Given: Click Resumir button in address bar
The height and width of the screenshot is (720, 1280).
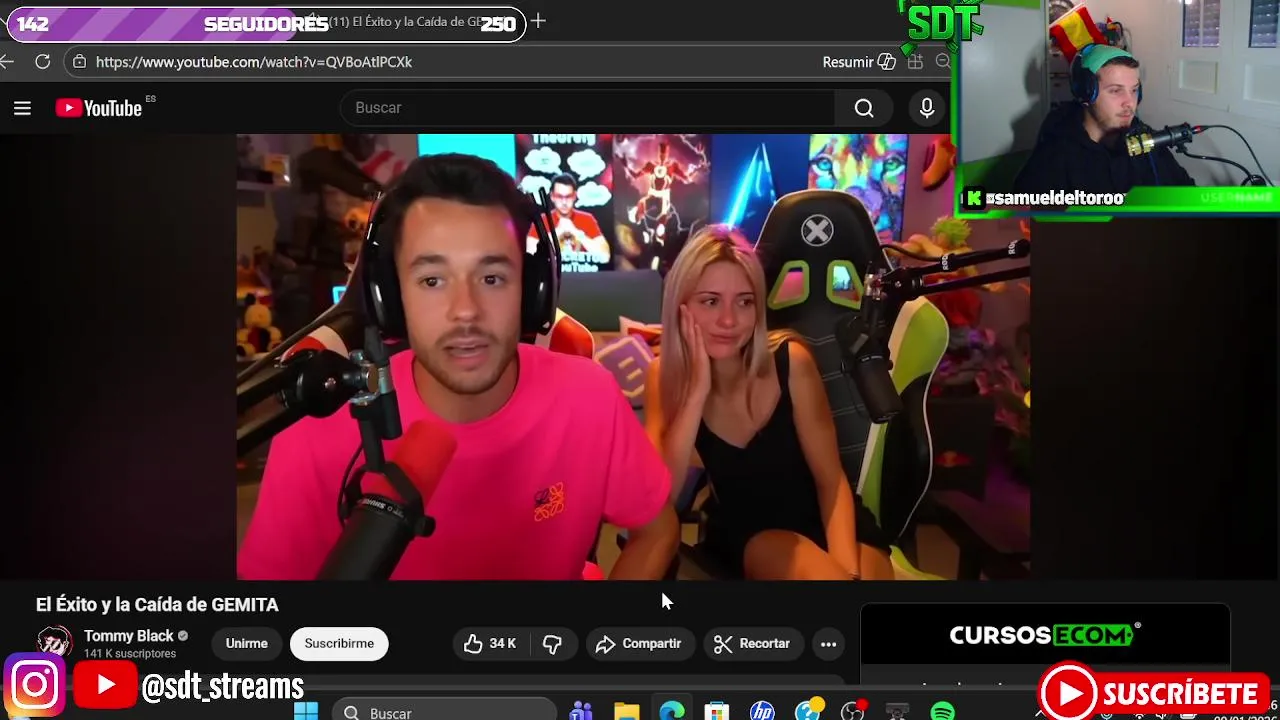Looking at the screenshot, I should 858,62.
